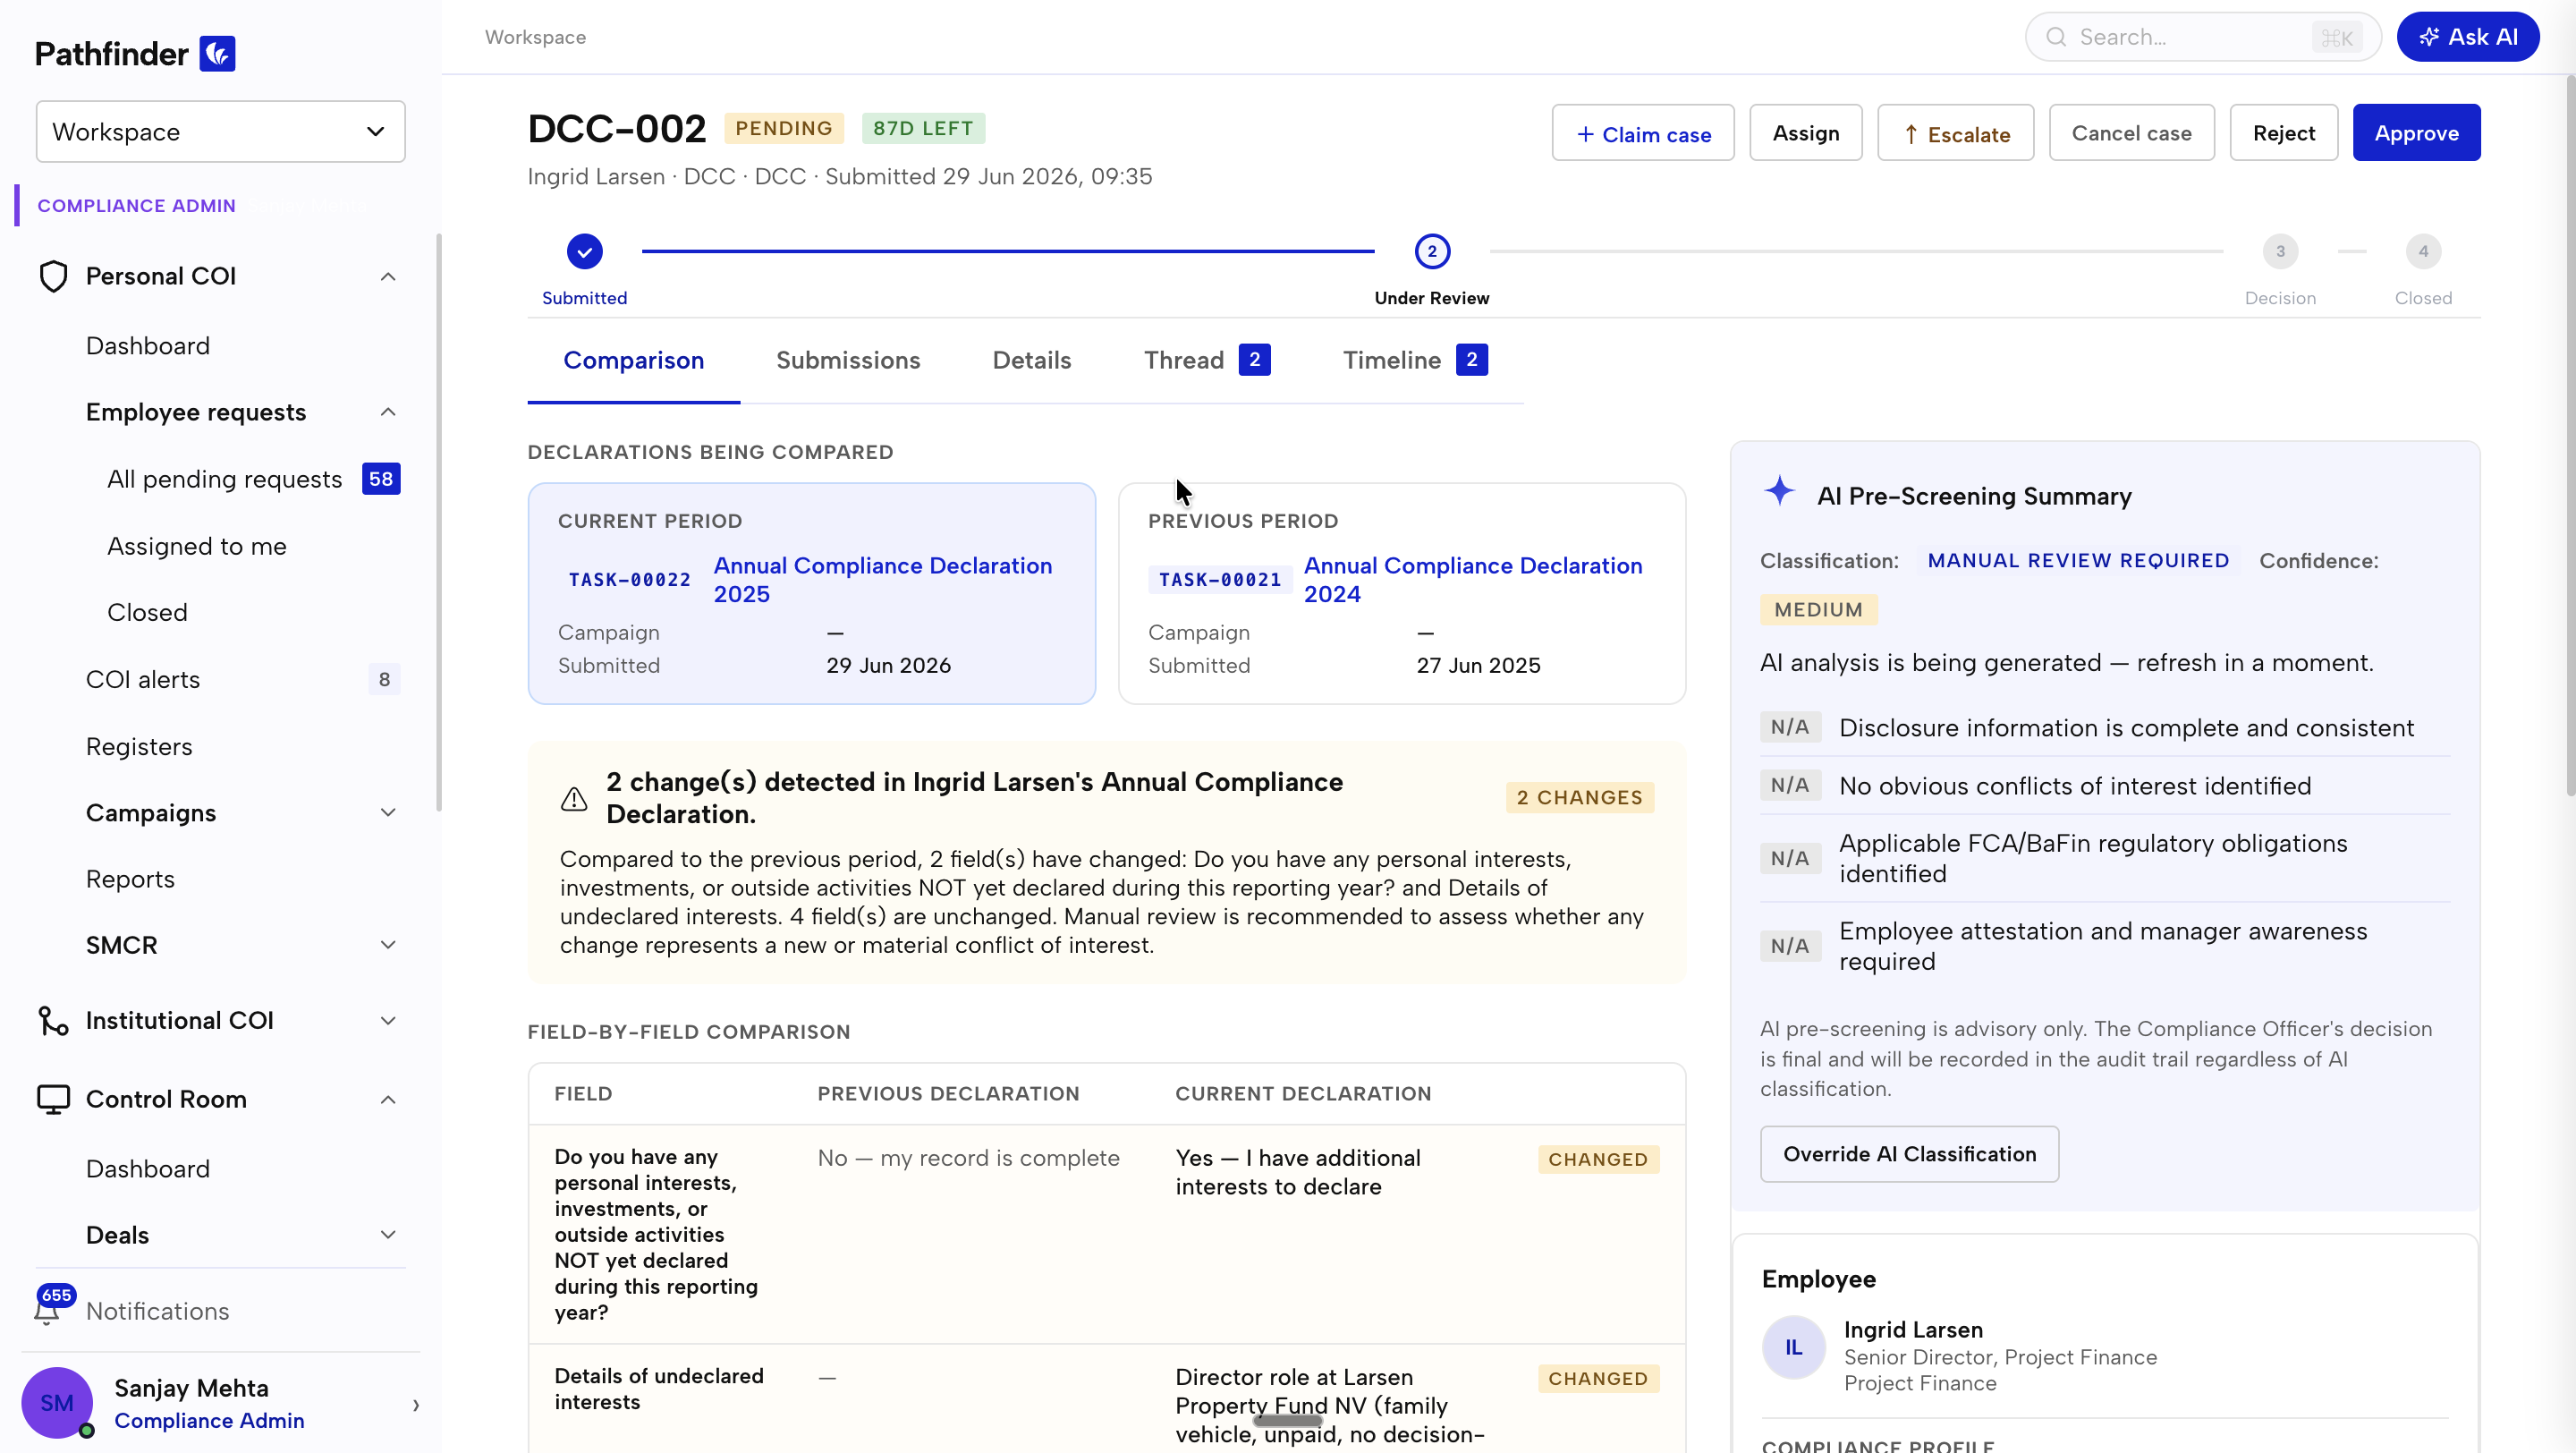Click the Compliance Admin role link

209,1421
